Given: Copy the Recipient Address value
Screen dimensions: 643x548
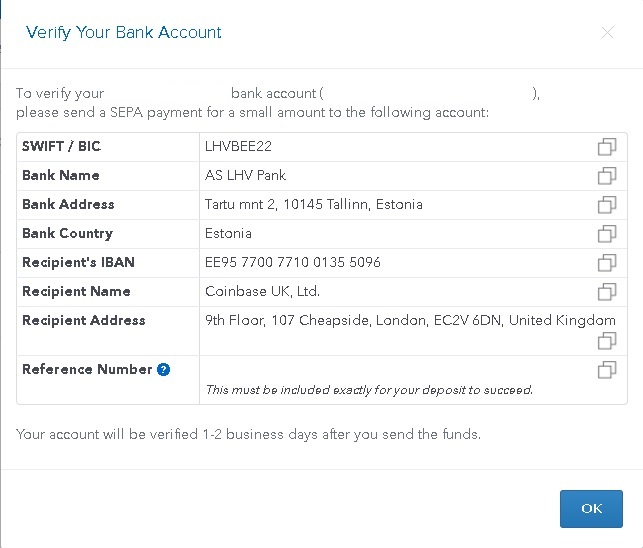Looking at the screenshot, I should pyautogui.click(x=607, y=340).
